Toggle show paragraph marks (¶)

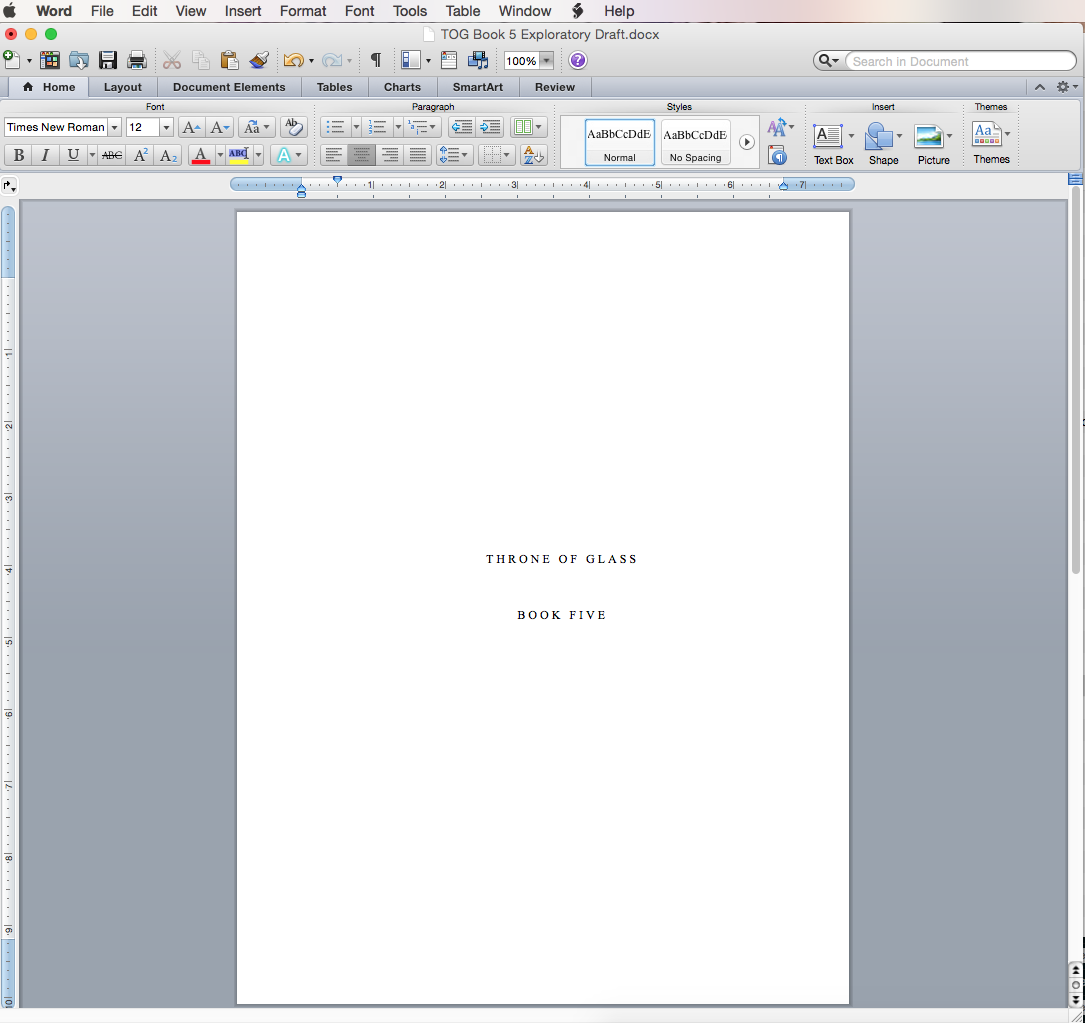point(376,60)
